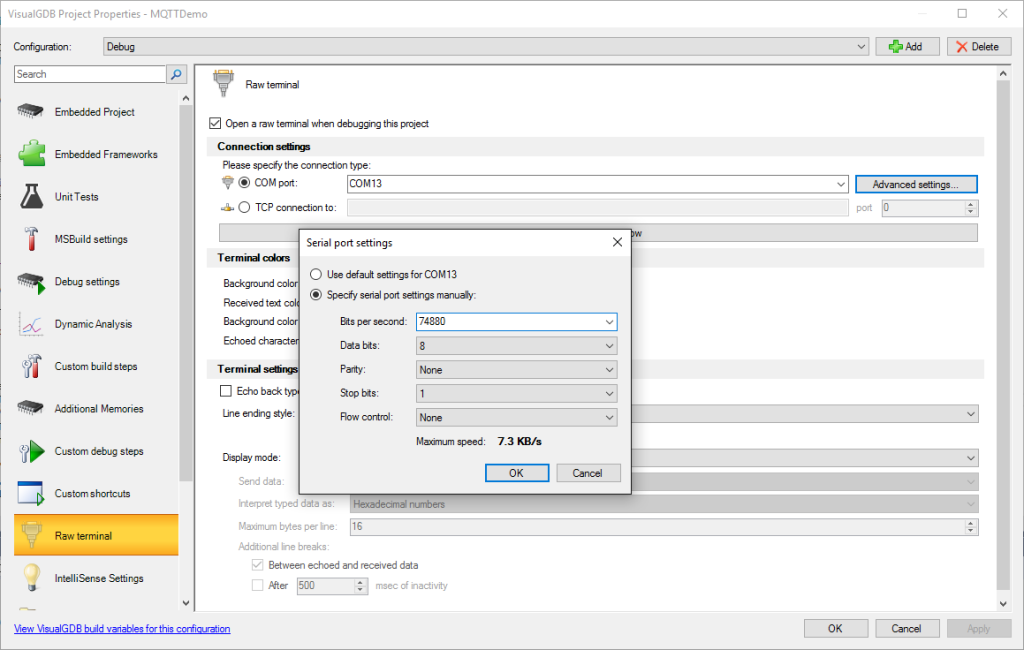This screenshot has height=650, width=1024.
Task: Expand the Parity selection dropdown
Action: [x=608, y=369]
